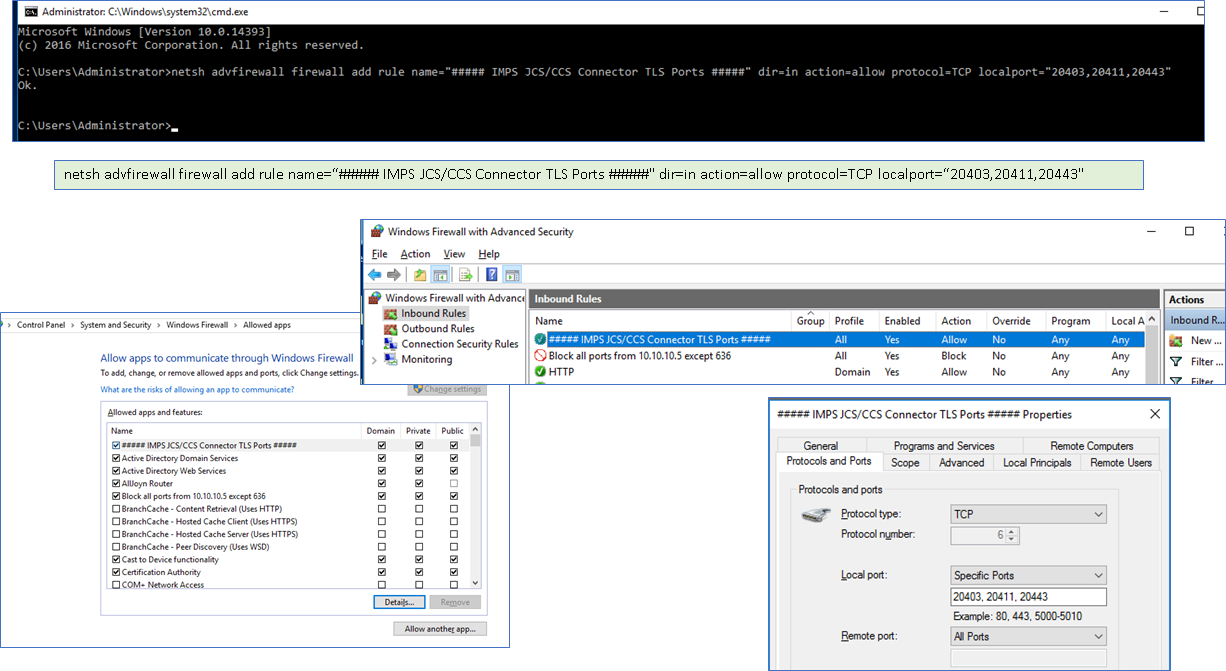The height and width of the screenshot is (671, 1226).
Task: Click the green allow icon of IMPS rule
Action: tap(541, 340)
